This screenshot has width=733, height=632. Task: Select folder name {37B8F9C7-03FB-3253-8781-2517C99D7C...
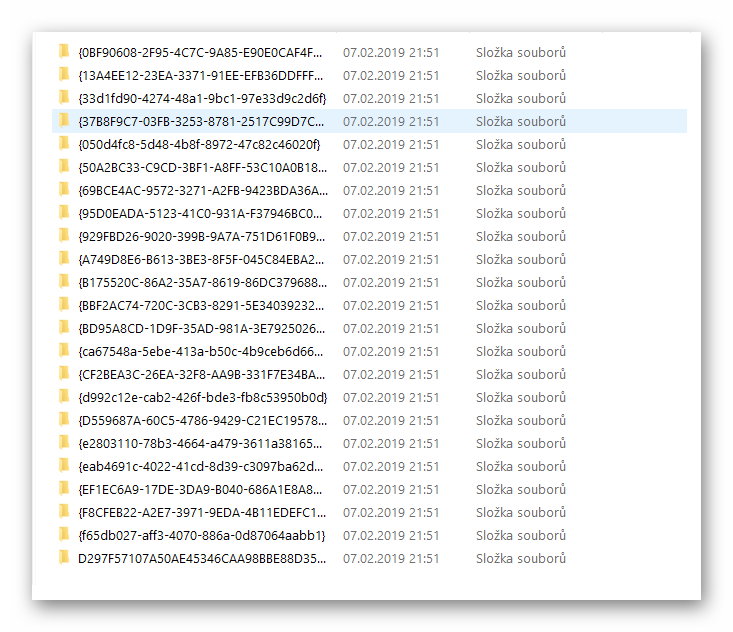(x=201, y=122)
